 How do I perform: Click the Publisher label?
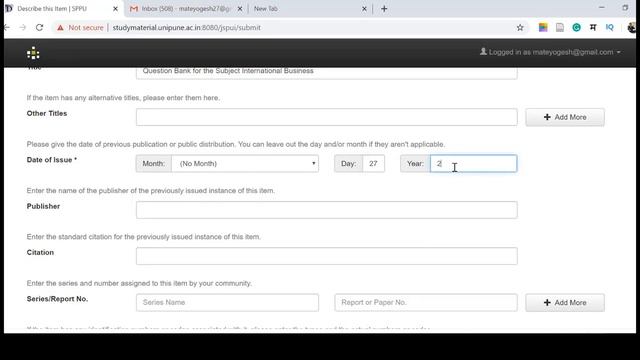(43, 206)
